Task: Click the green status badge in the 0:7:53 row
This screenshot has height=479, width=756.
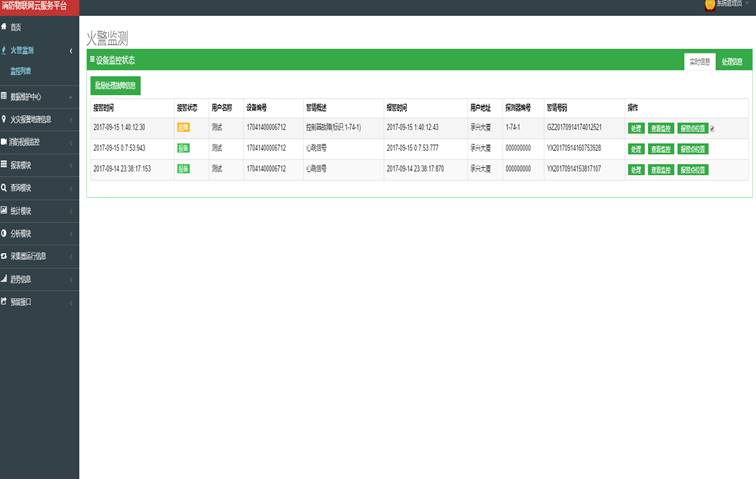Action: pos(183,148)
